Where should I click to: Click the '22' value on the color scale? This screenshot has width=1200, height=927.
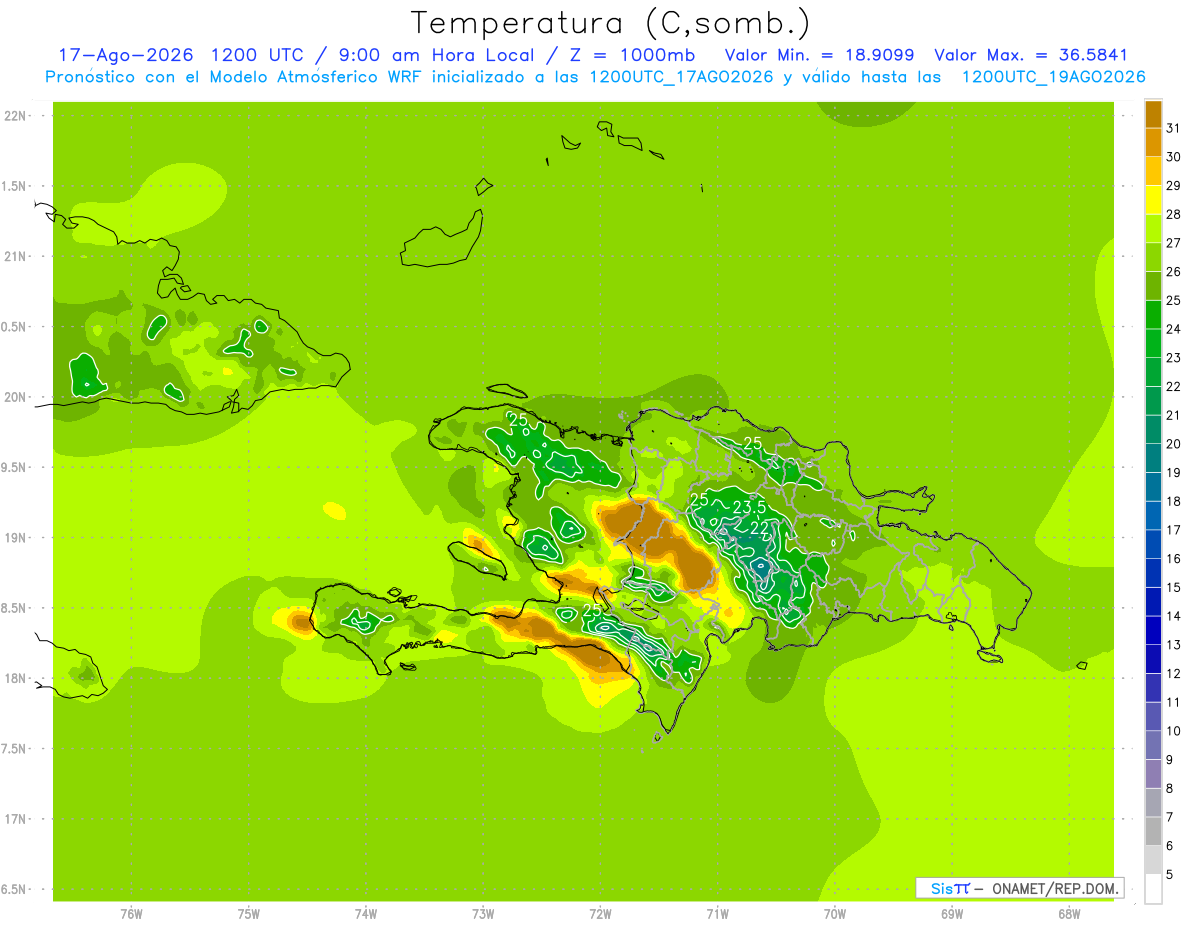click(1173, 386)
